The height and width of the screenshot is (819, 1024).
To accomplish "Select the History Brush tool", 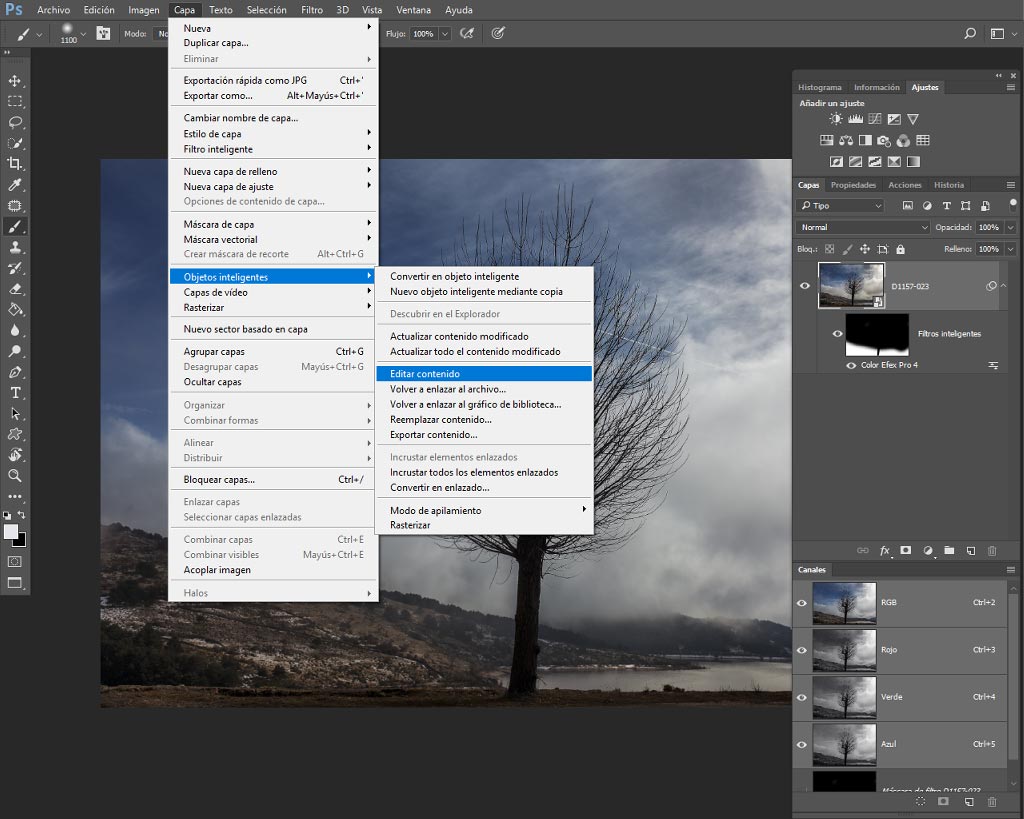I will (14, 268).
